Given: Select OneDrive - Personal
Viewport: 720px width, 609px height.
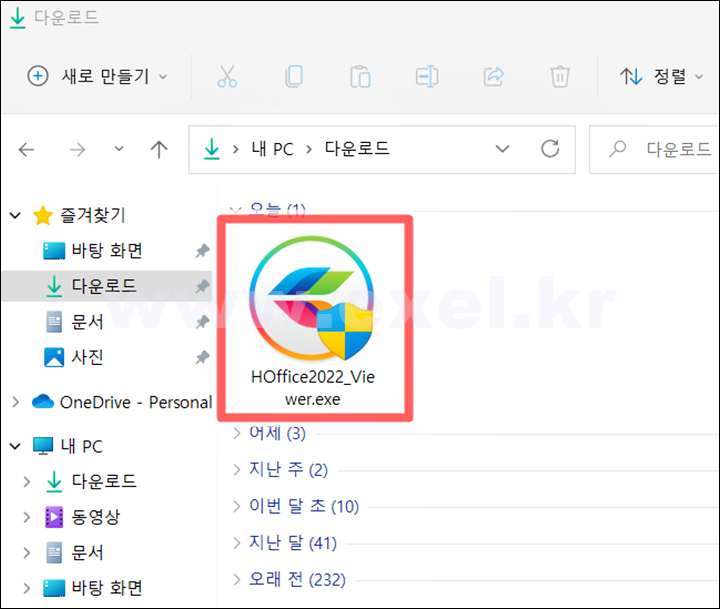Looking at the screenshot, I should 136,402.
